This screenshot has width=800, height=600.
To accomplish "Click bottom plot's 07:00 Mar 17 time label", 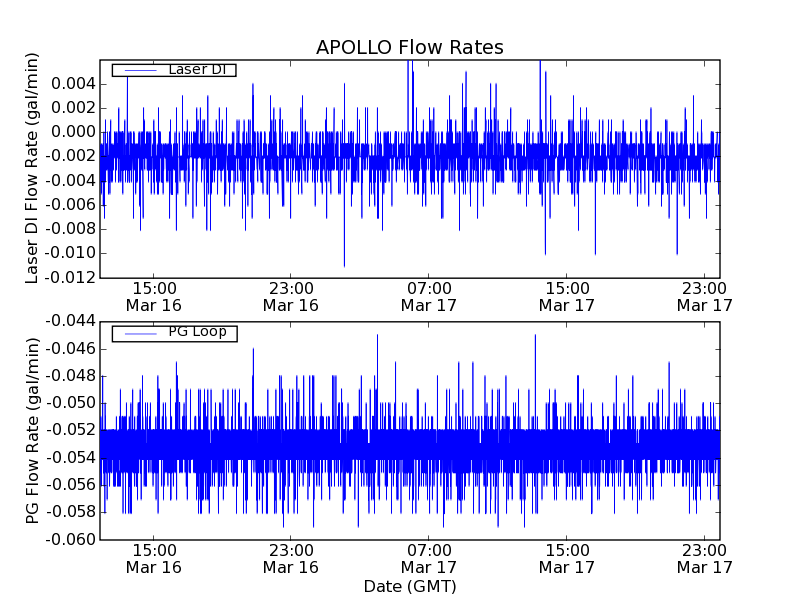I will click(x=429, y=558).
